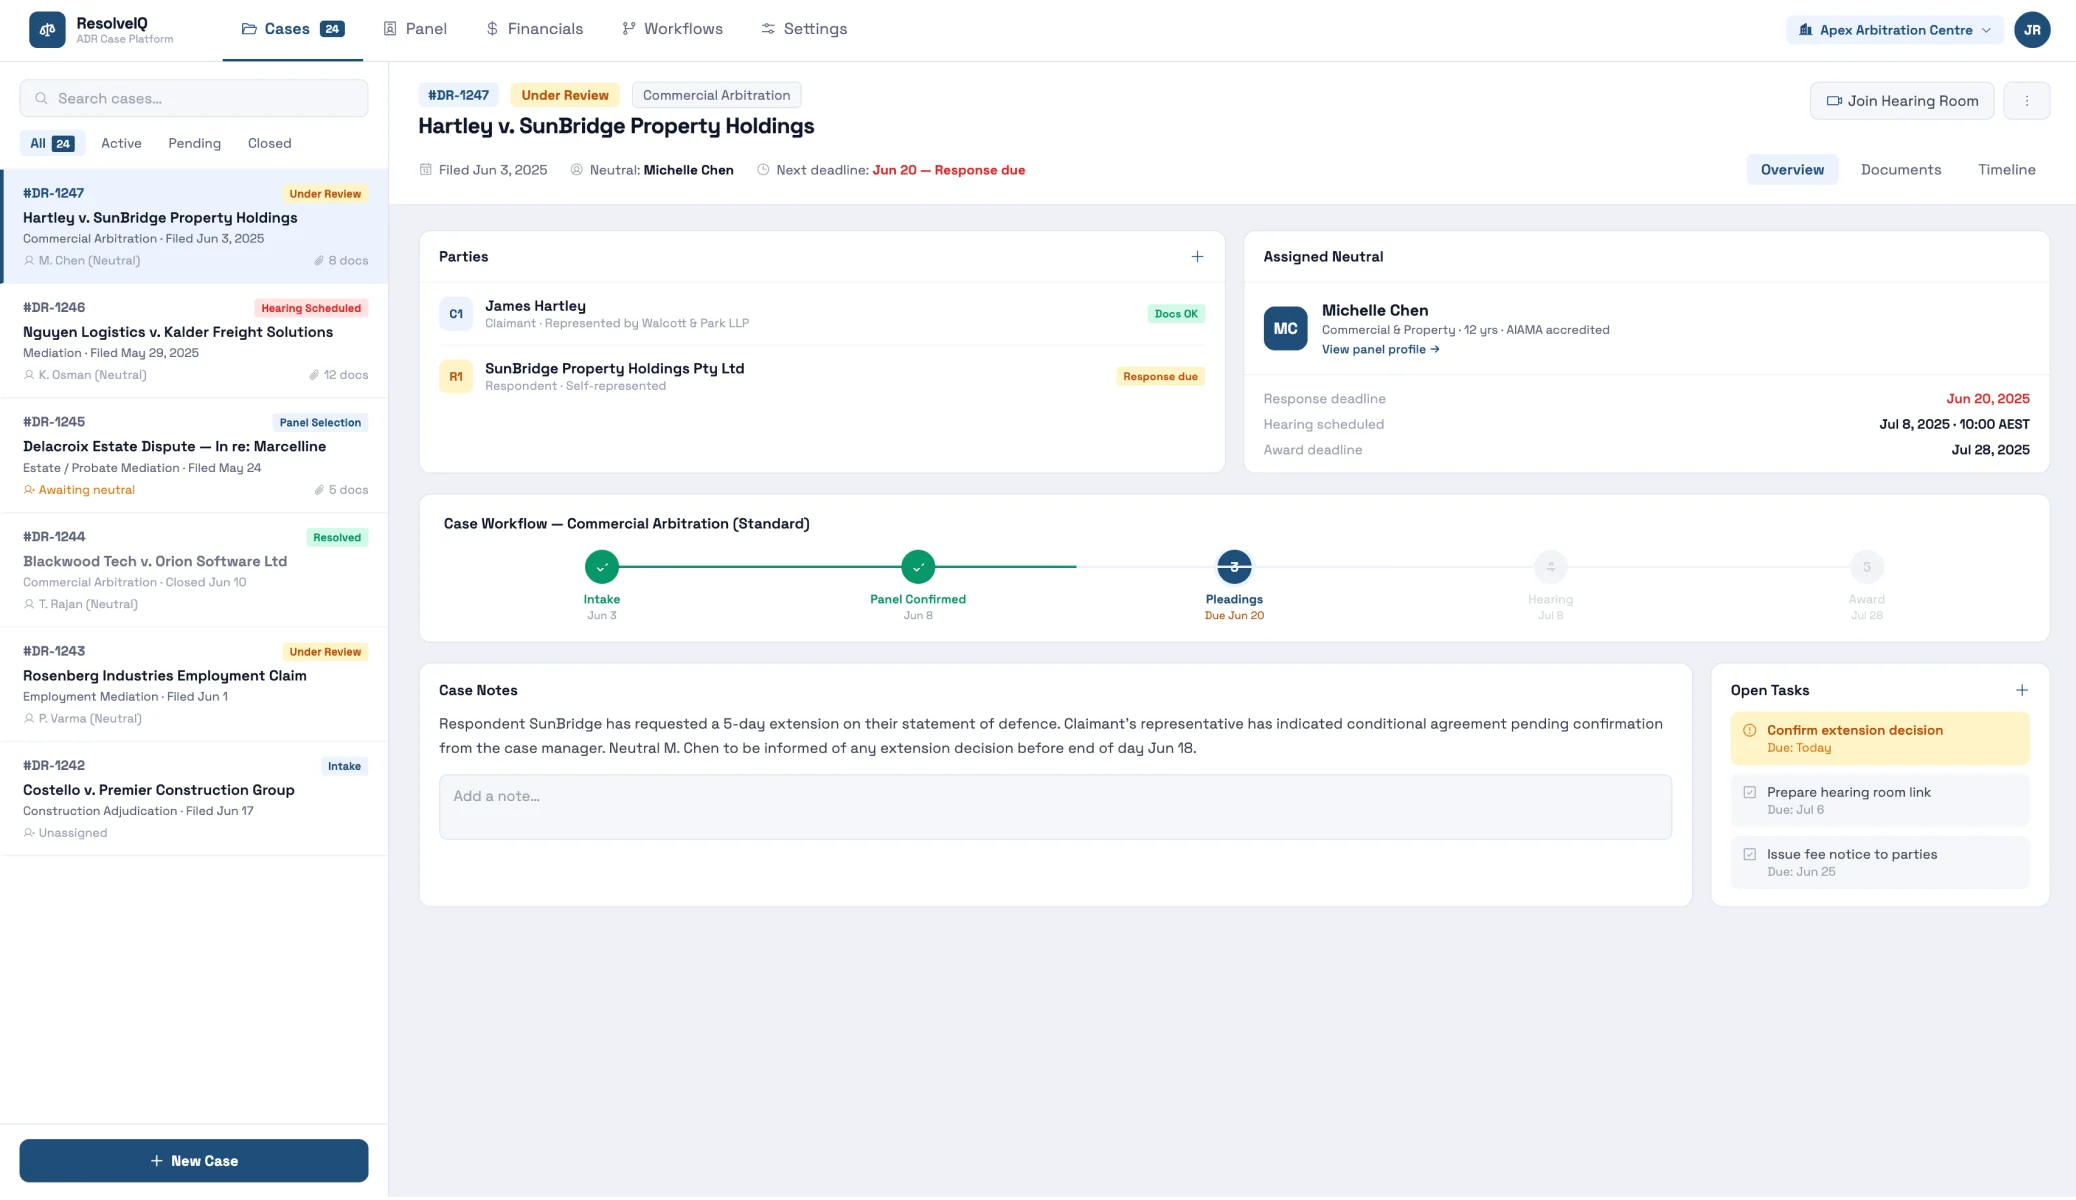The height and width of the screenshot is (1200, 2076).
Task: Switch to the Documents tab
Action: [x=1900, y=170]
